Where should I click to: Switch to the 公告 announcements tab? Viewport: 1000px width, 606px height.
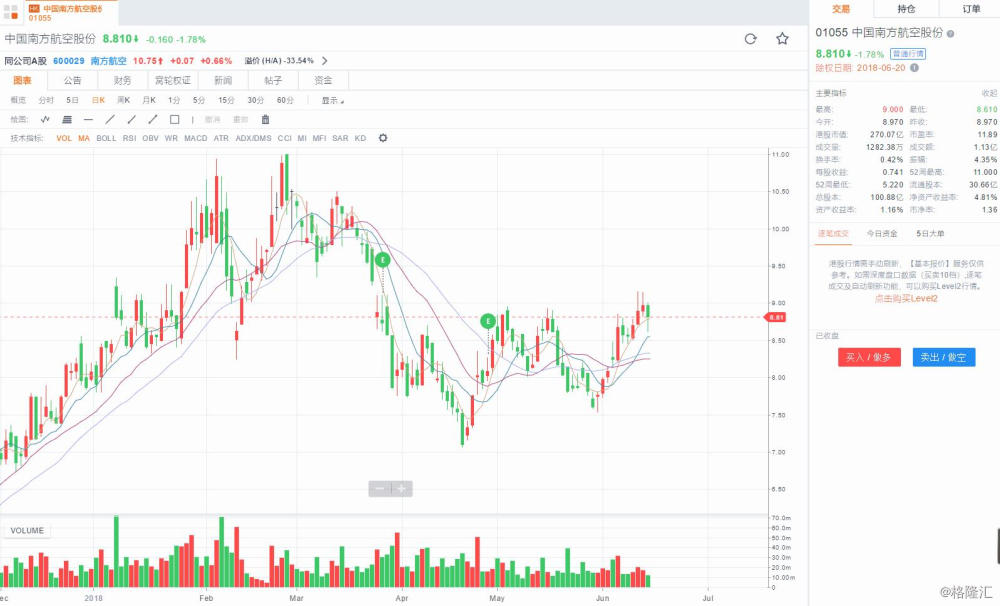(x=73, y=80)
